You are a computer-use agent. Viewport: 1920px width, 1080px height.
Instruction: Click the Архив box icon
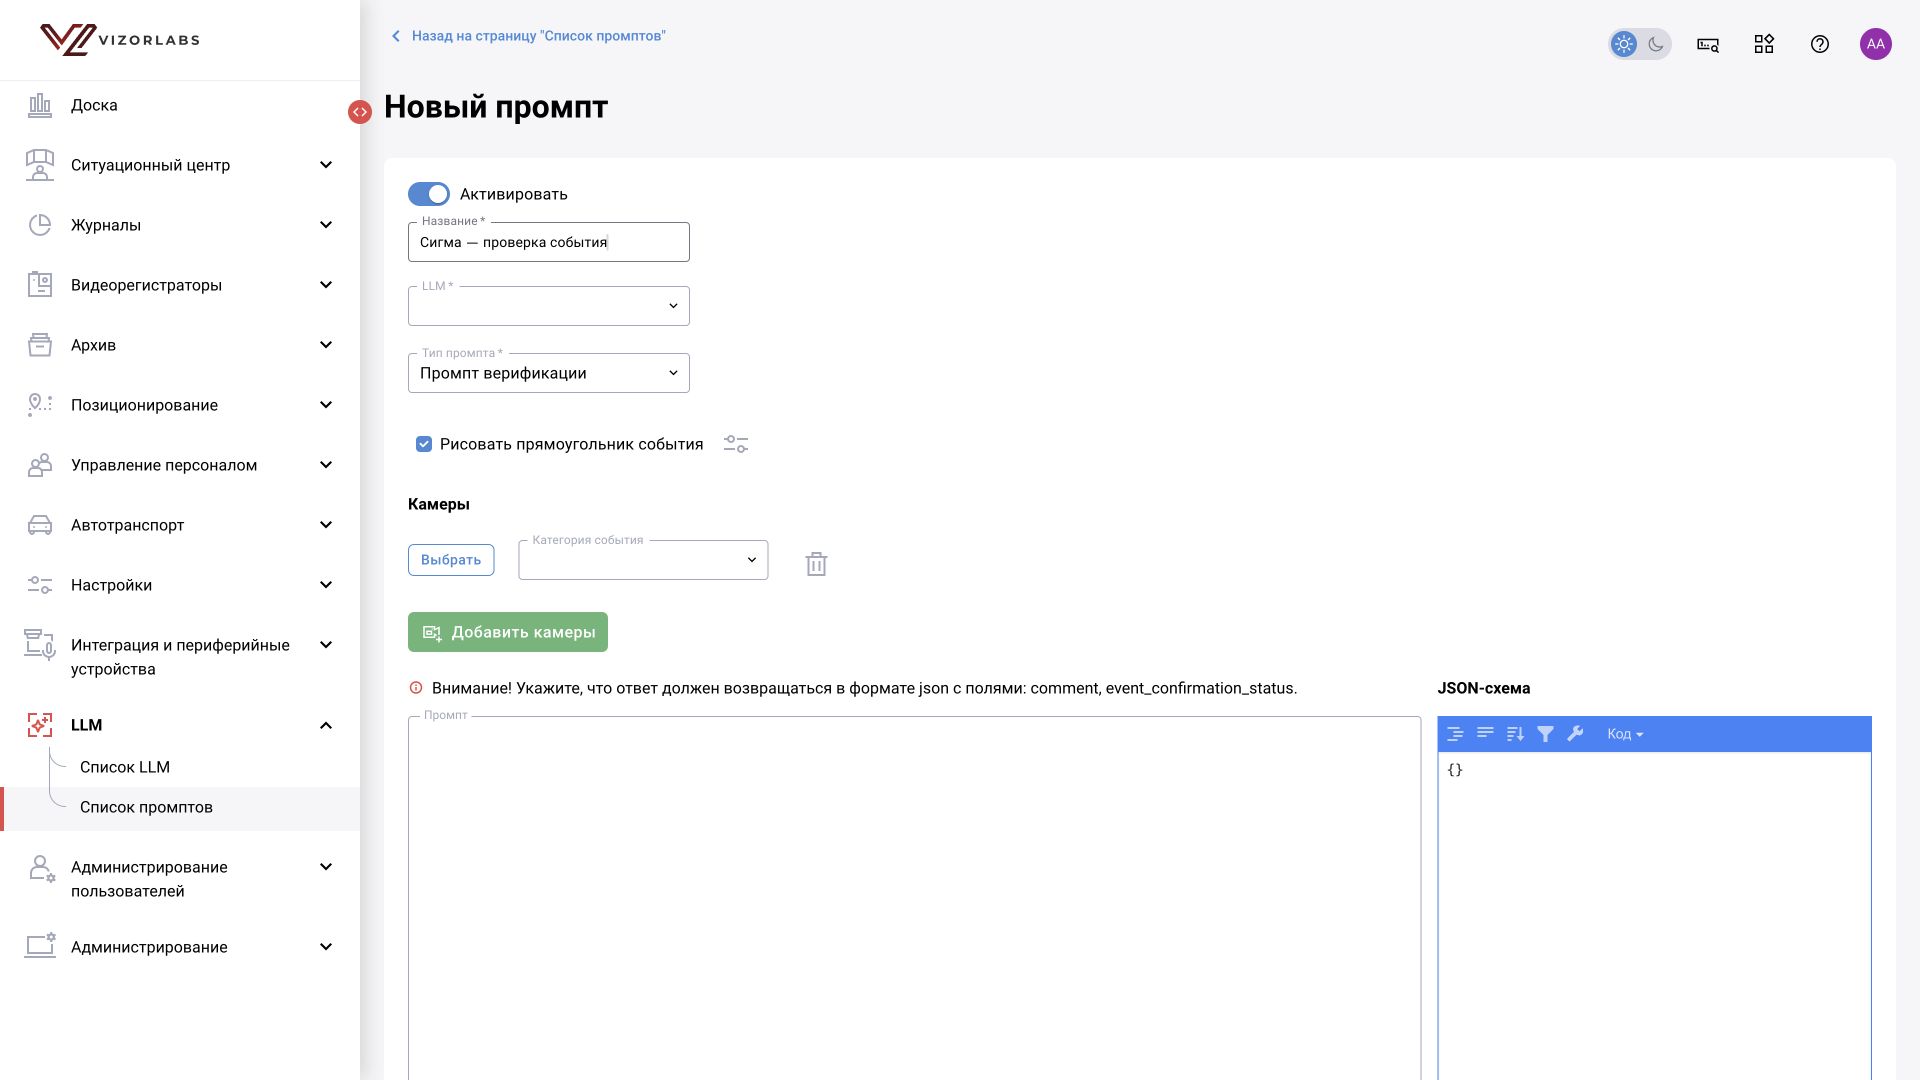40,345
